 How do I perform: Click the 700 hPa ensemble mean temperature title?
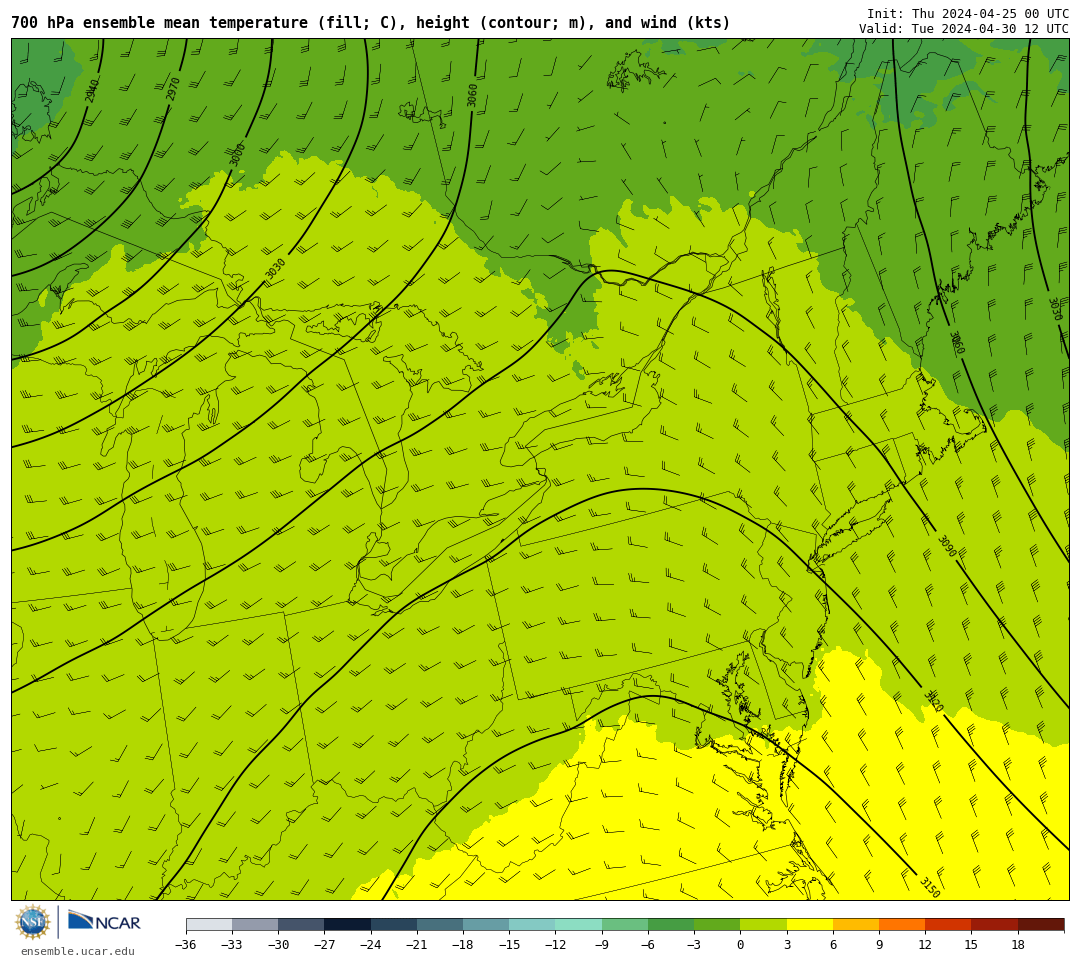click(x=371, y=23)
